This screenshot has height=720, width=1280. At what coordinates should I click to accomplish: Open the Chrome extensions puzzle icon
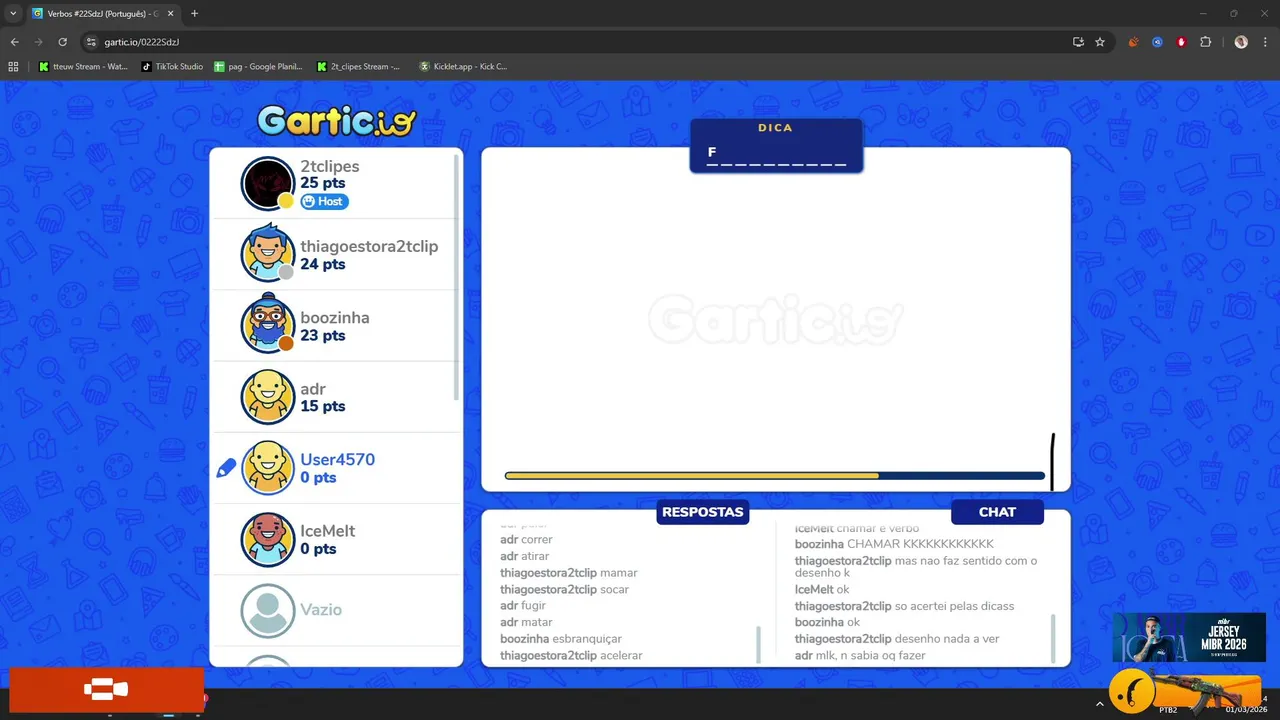tap(1205, 42)
